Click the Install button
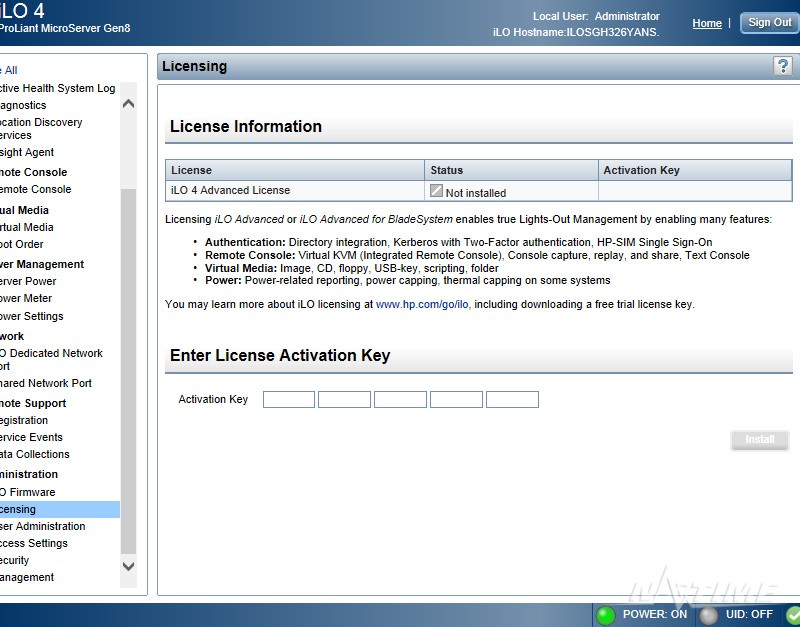The width and height of the screenshot is (800, 627). pyautogui.click(x=760, y=440)
